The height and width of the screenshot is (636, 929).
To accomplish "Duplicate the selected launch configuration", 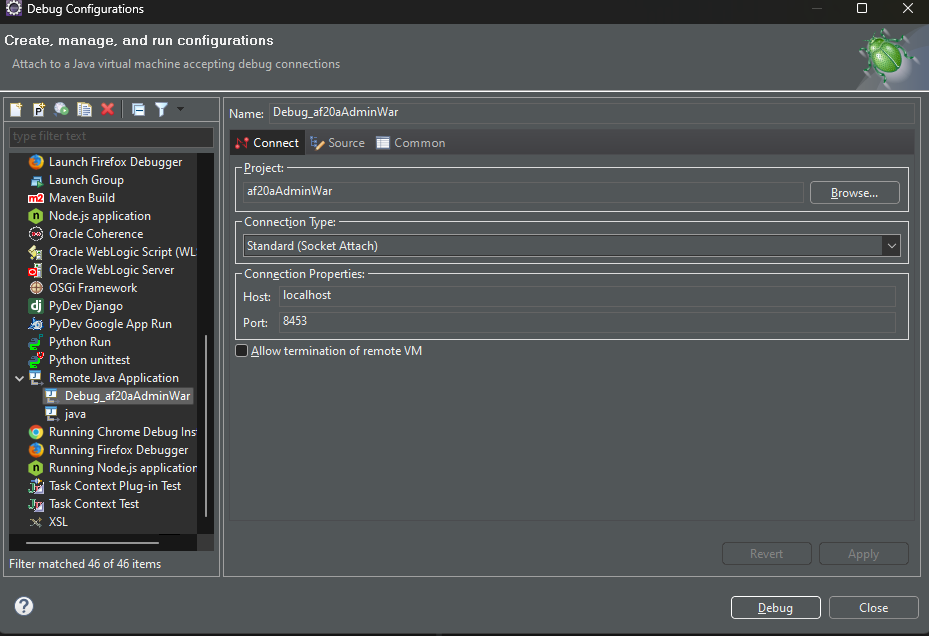I will coord(85,110).
